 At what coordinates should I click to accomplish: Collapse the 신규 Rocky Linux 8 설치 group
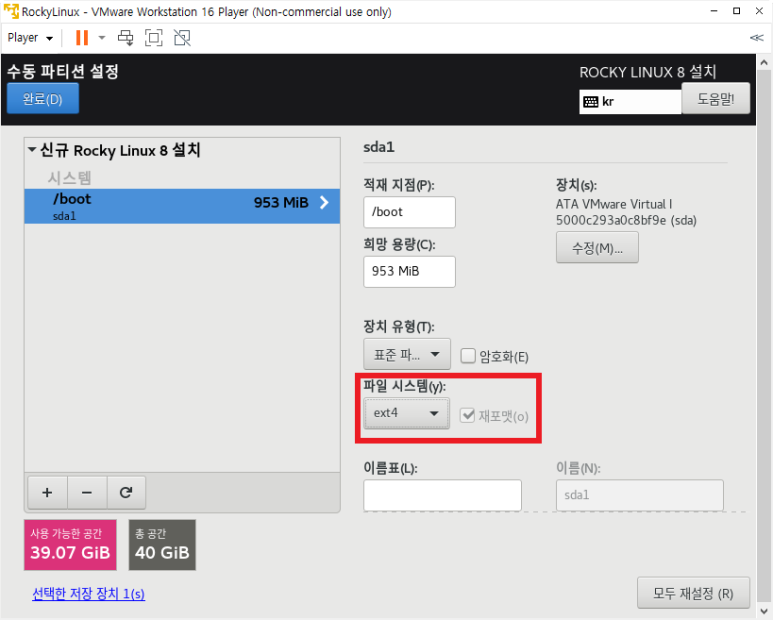coord(32,149)
